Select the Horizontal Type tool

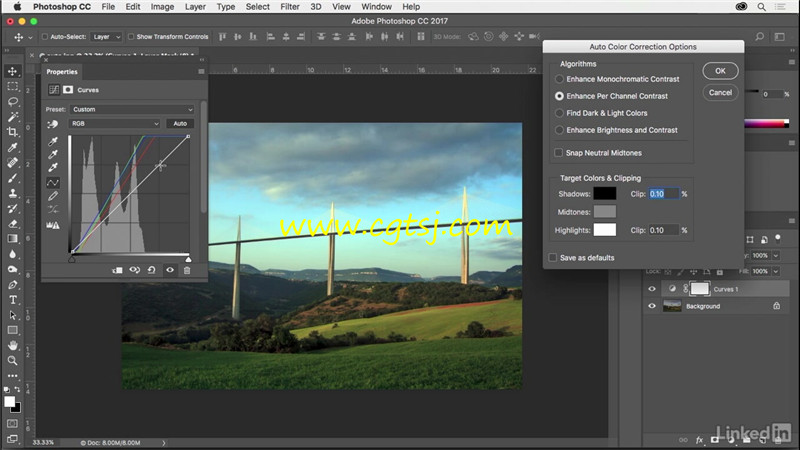pyautogui.click(x=12, y=300)
